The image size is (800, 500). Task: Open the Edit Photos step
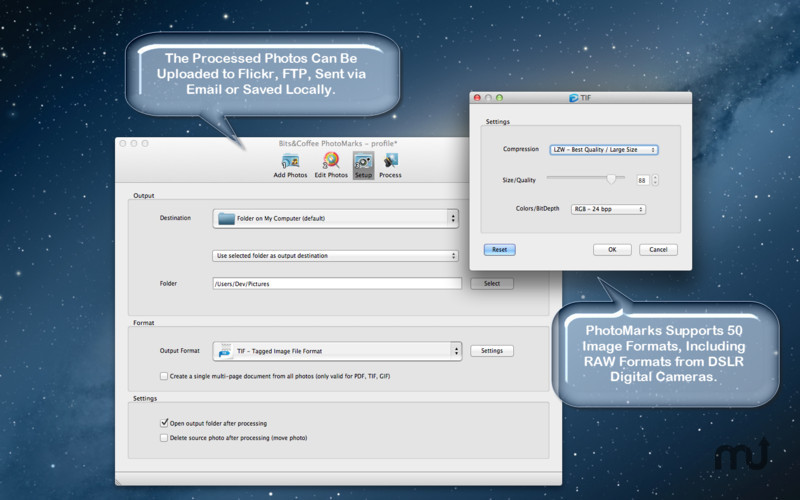(331, 166)
